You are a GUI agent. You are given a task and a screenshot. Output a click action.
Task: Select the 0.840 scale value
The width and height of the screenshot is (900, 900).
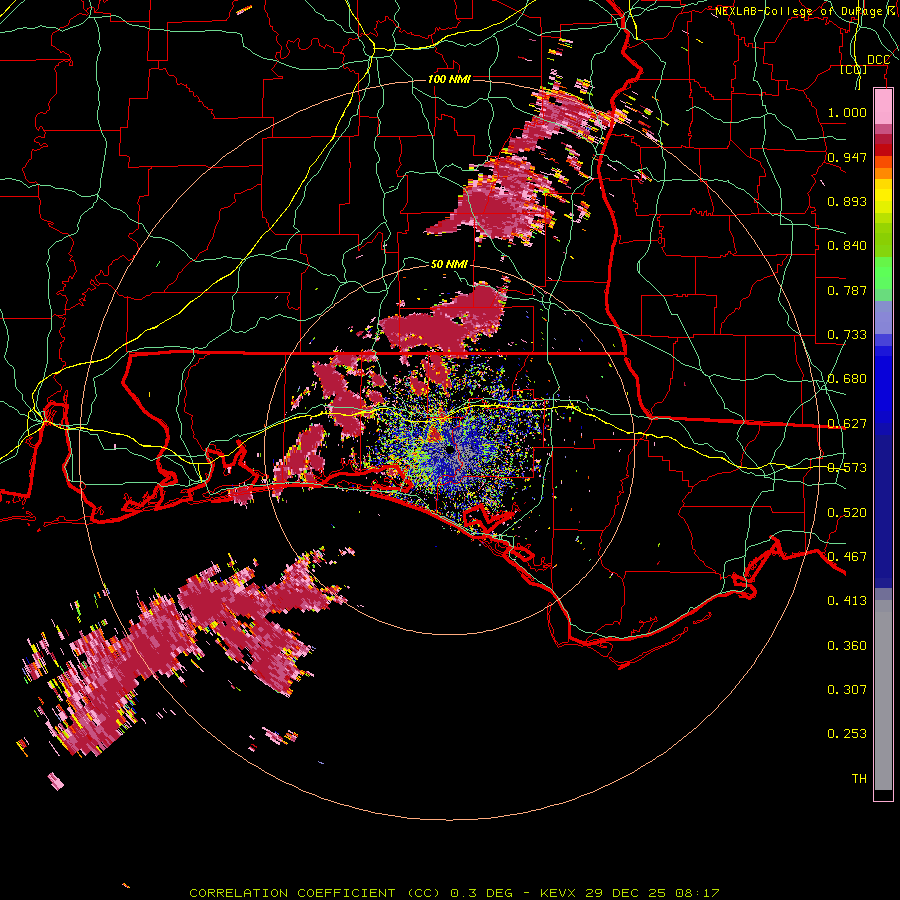point(847,246)
